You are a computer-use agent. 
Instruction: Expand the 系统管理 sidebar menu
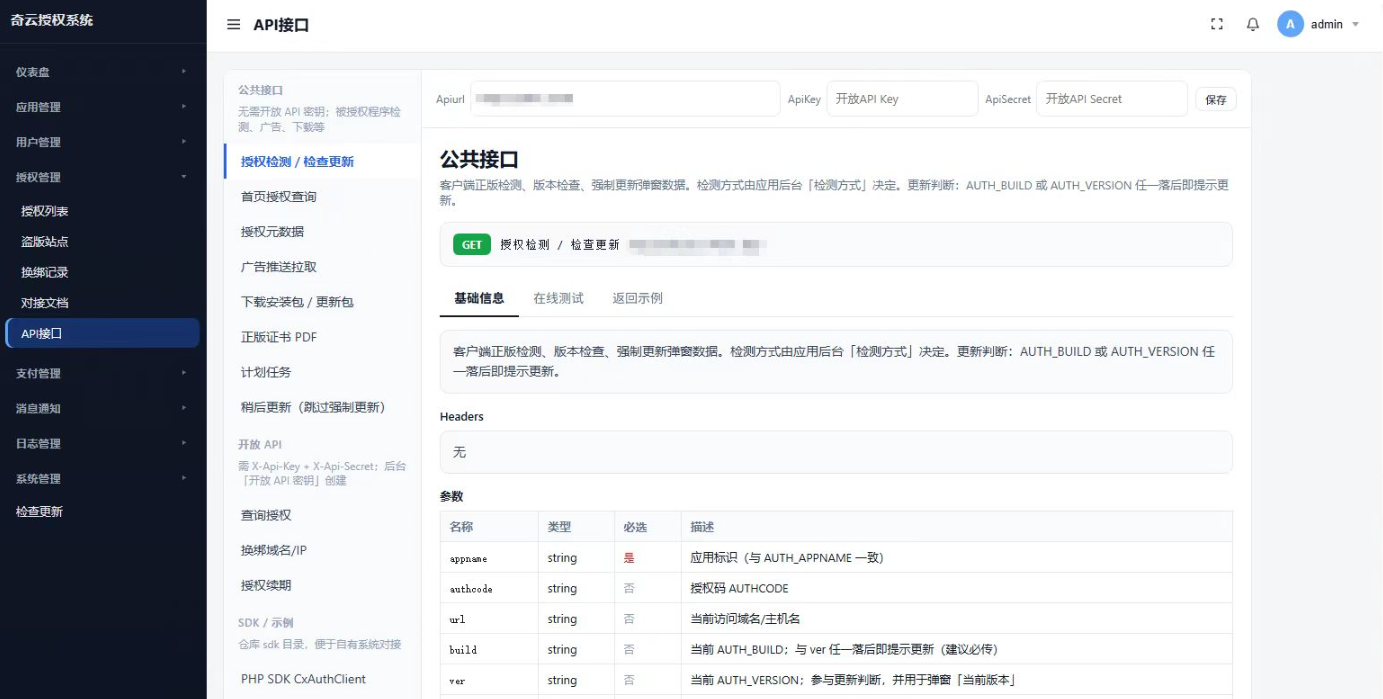pyautogui.click(x=103, y=478)
